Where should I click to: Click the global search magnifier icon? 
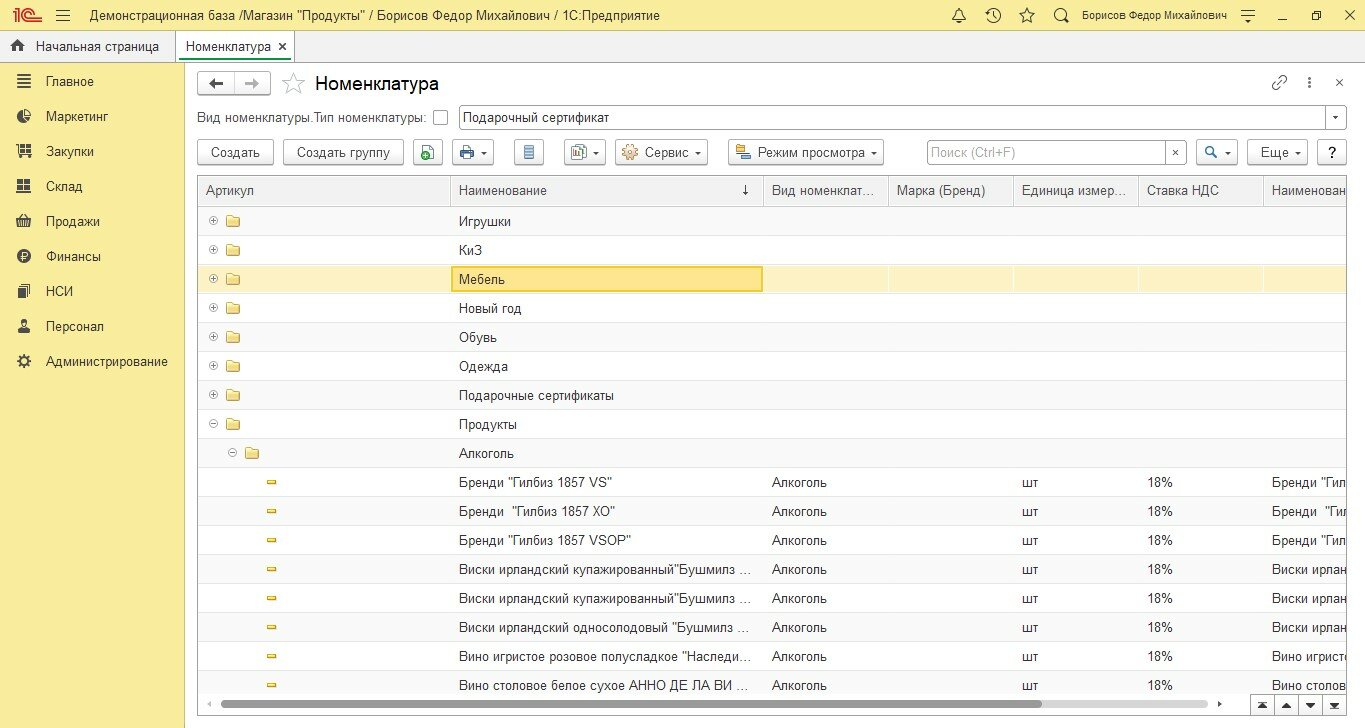click(1061, 16)
